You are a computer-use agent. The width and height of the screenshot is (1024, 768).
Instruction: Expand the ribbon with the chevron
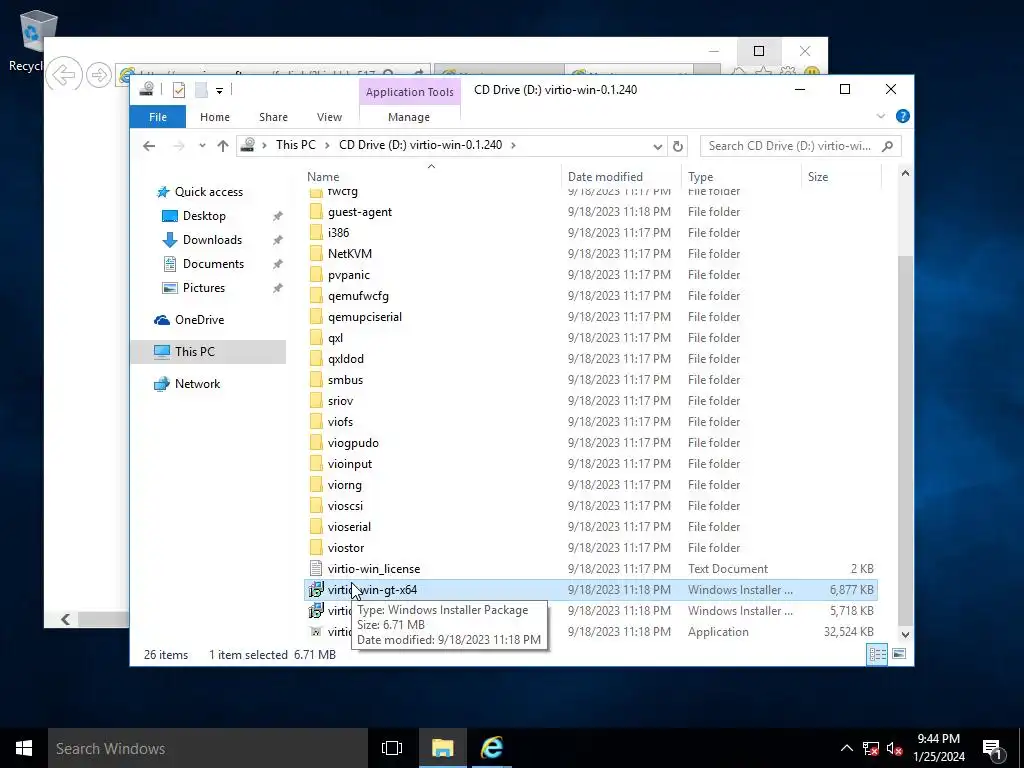point(880,116)
